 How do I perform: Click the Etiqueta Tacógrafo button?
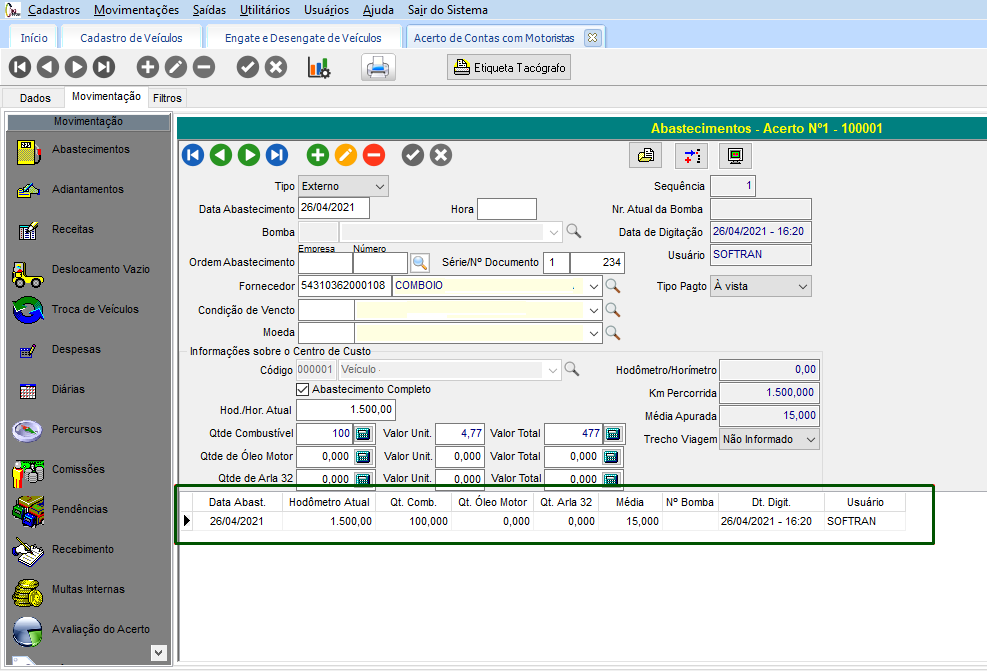[x=509, y=68]
